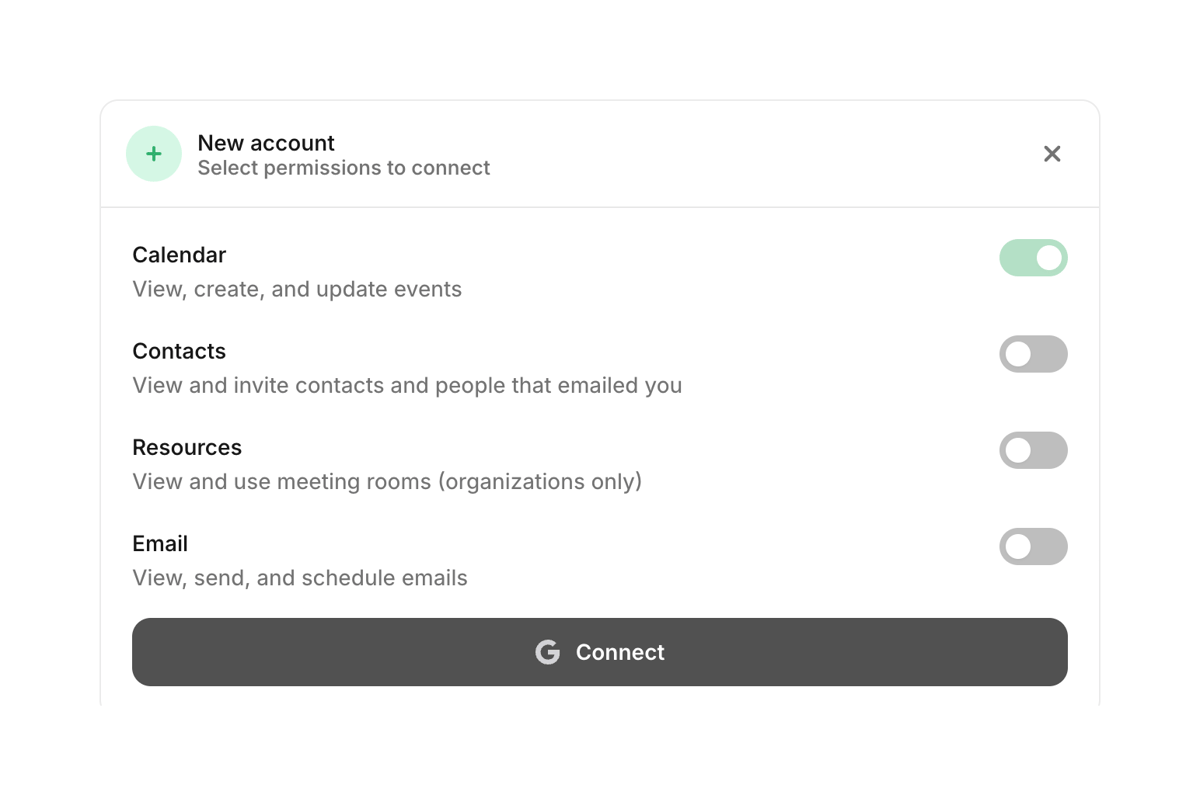Select the Contacts row description text
The height and width of the screenshot is (805, 1200).
tap(407, 385)
